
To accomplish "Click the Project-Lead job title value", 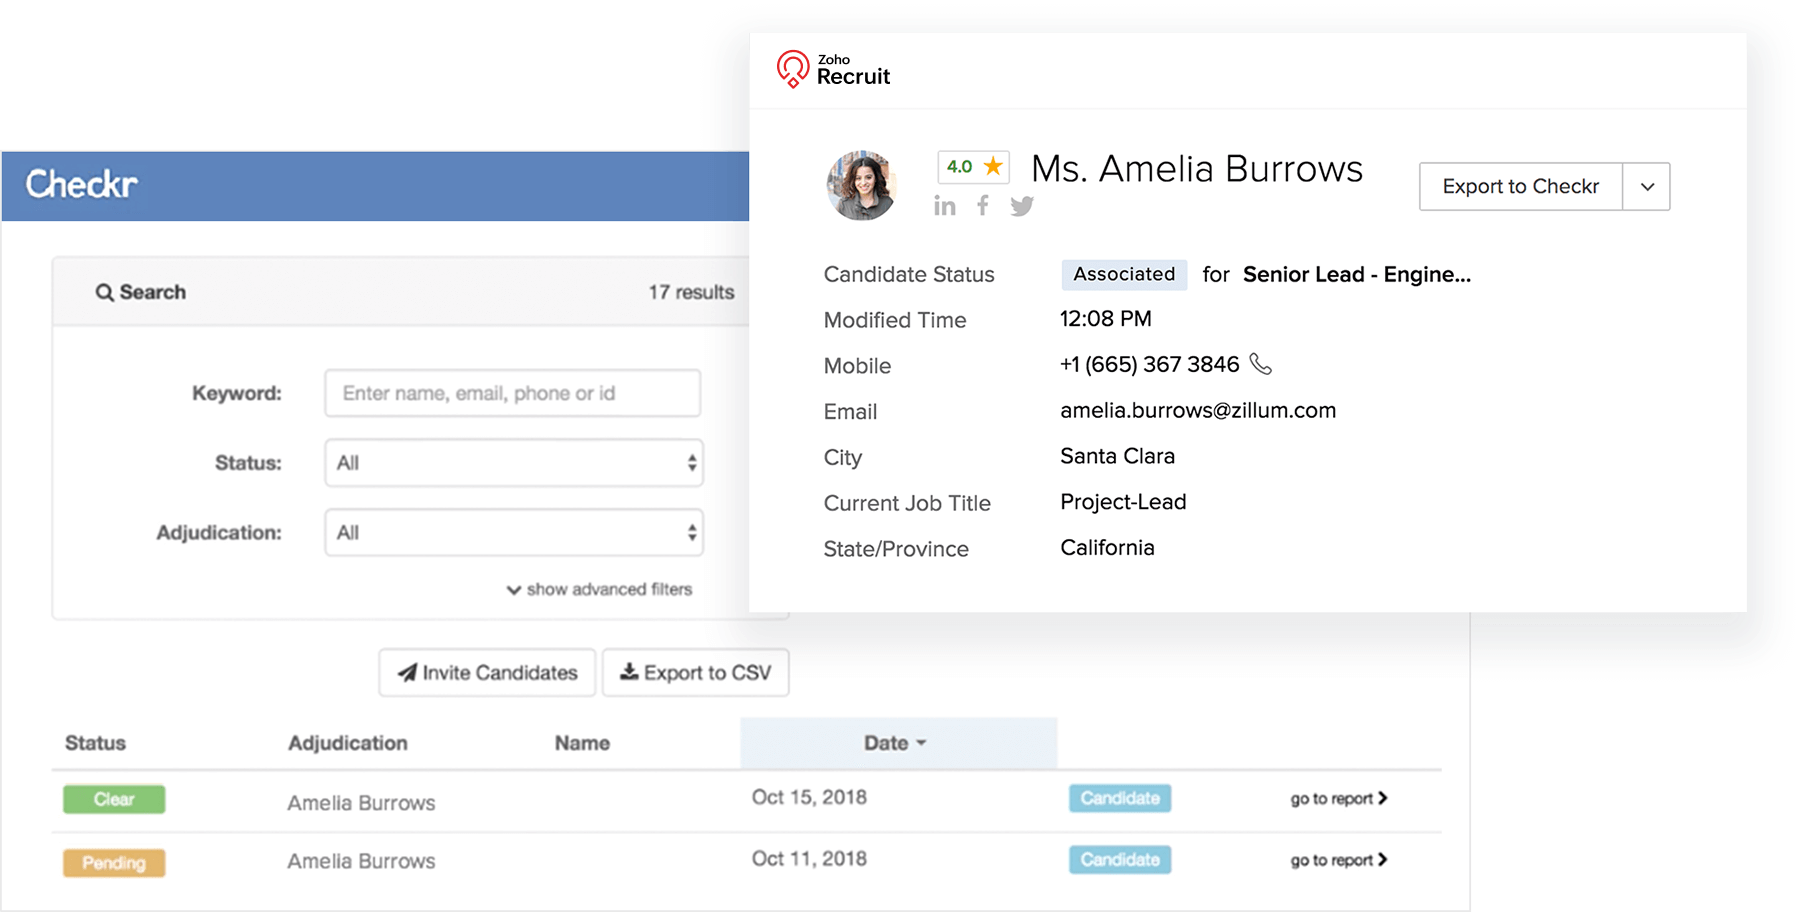I will pos(1123,502).
